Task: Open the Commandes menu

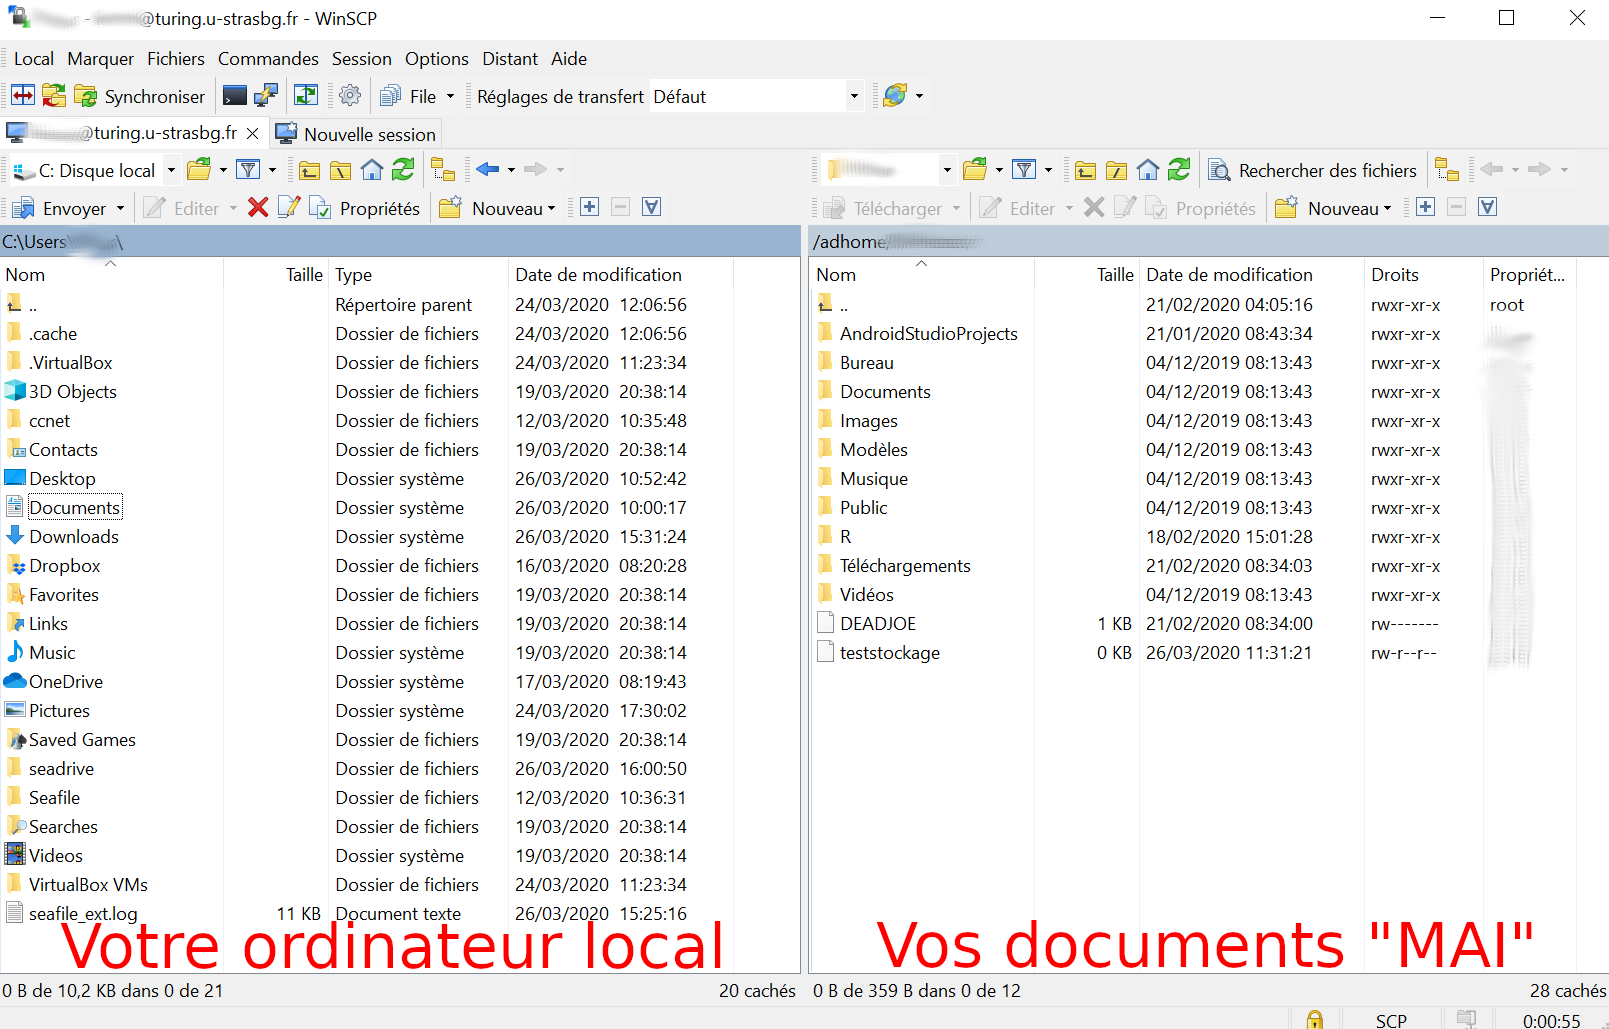Action: (x=268, y=59)
